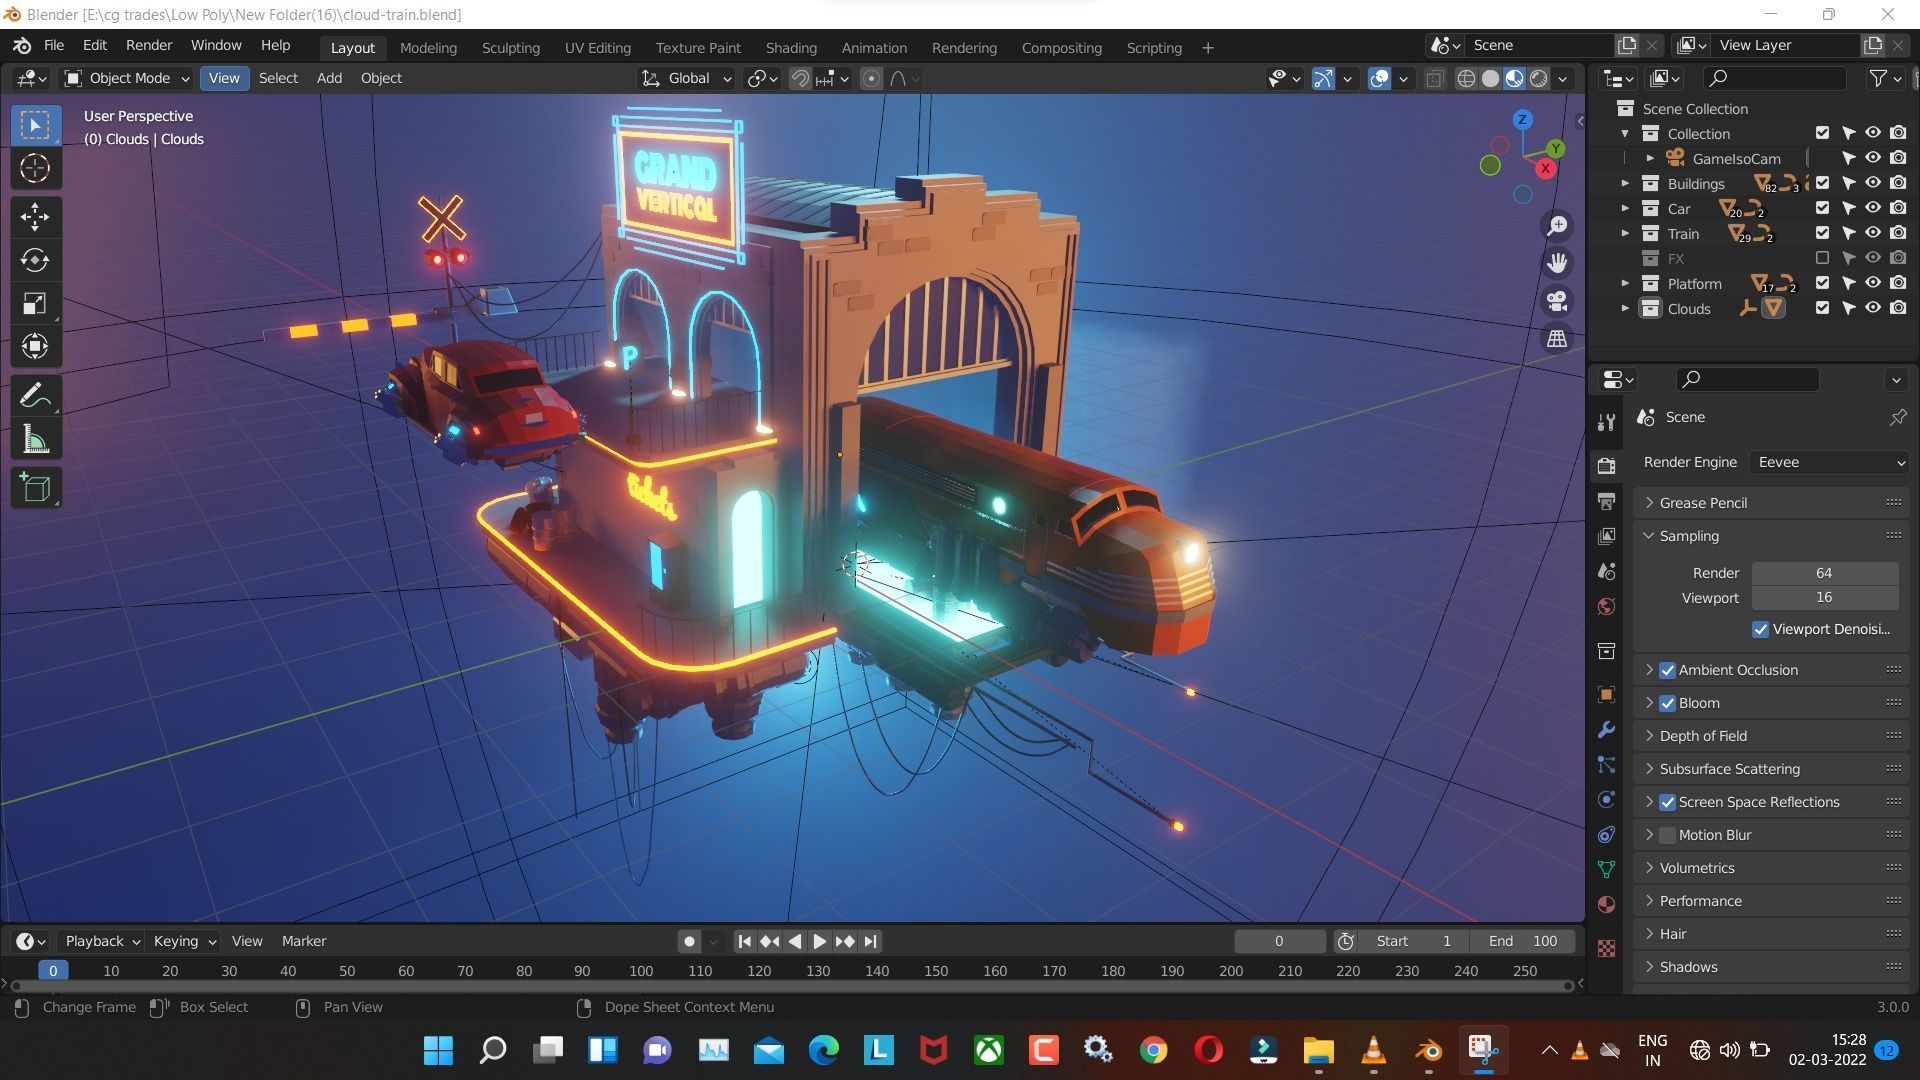This screenshot has width=1920, height=1080.
Task: Open the Global transform orientation dropdown
Action: click(x=687, y=78)
